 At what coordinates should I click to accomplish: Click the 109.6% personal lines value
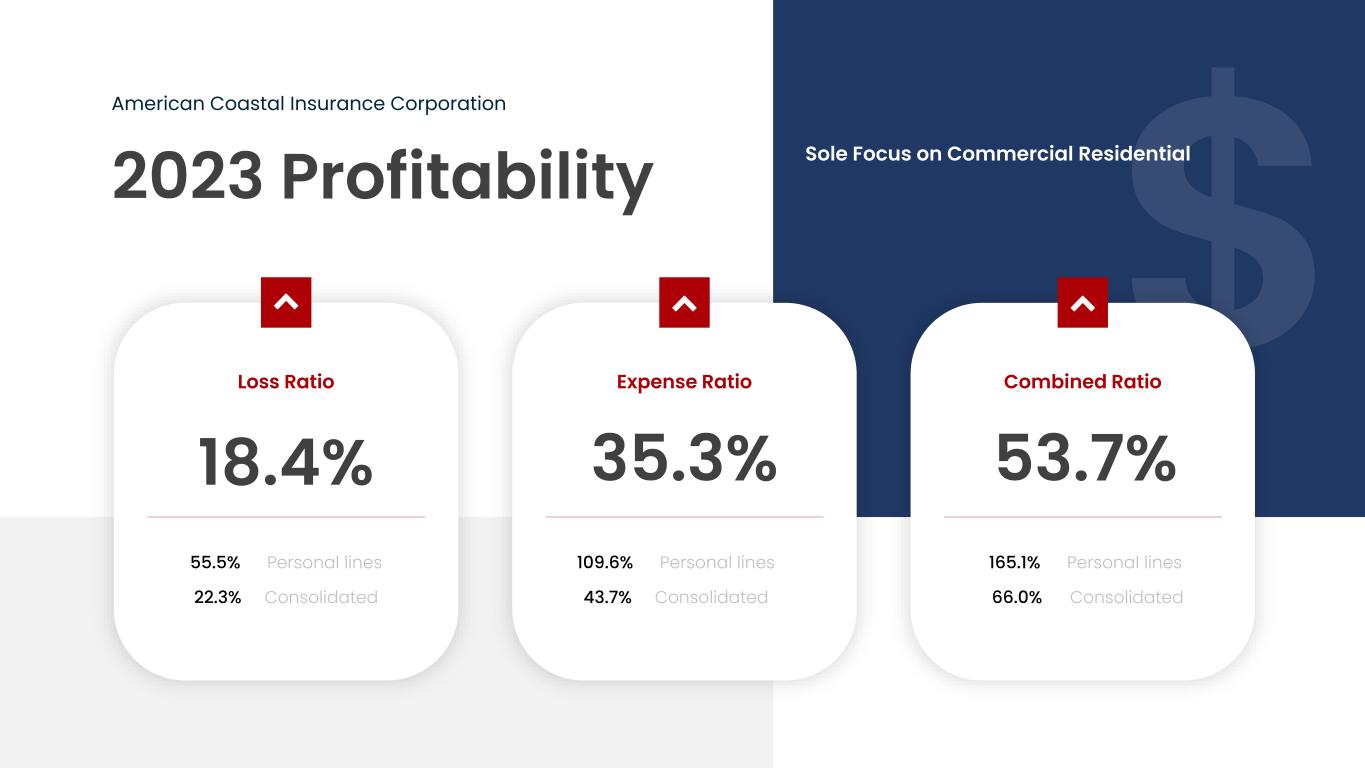[605, 563]
